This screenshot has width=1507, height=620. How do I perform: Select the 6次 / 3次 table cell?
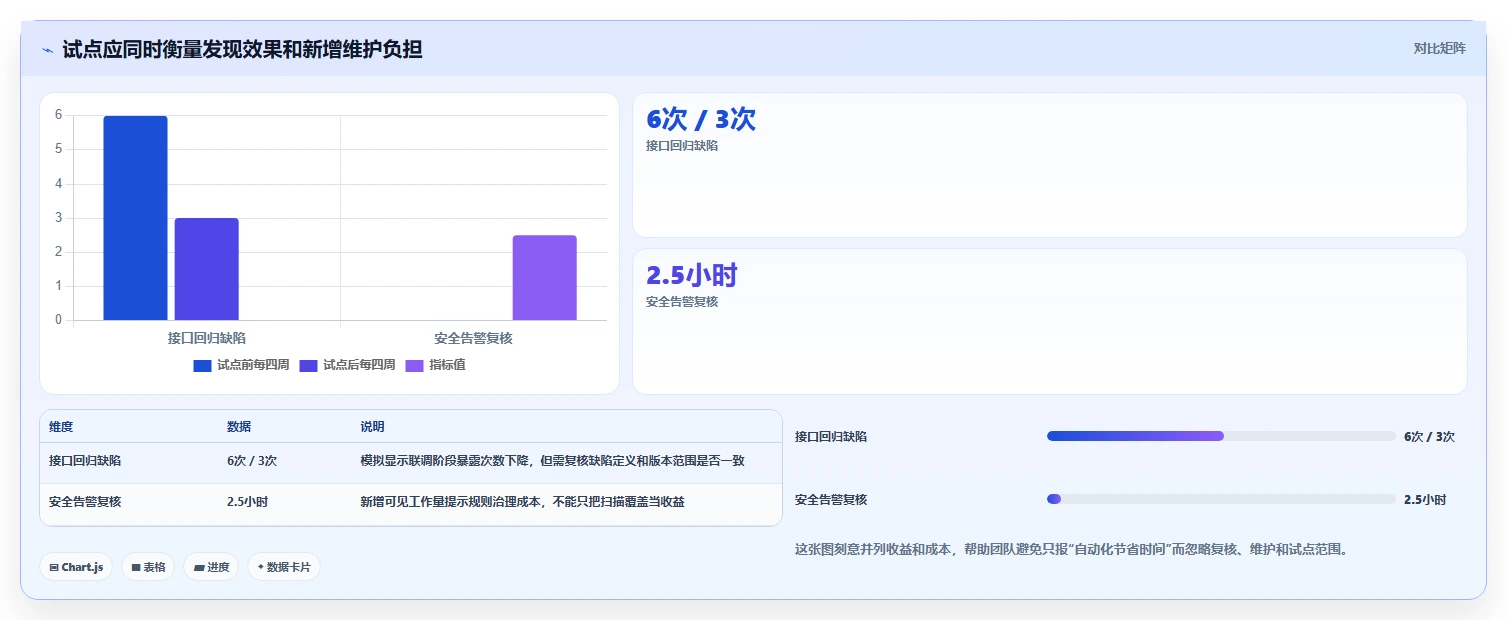click(252, 461)
